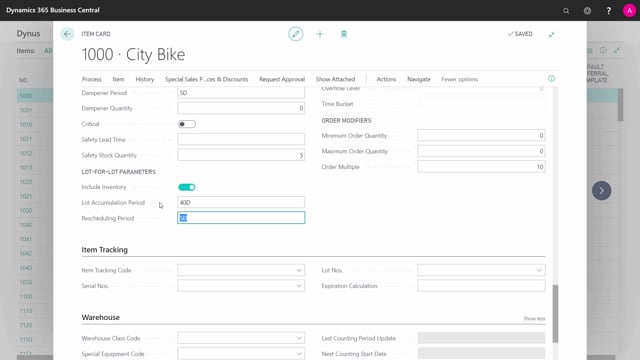Click the item card vertical scrollbar thumb
Viewport: 640px width, 360px height.
[555, 313]
